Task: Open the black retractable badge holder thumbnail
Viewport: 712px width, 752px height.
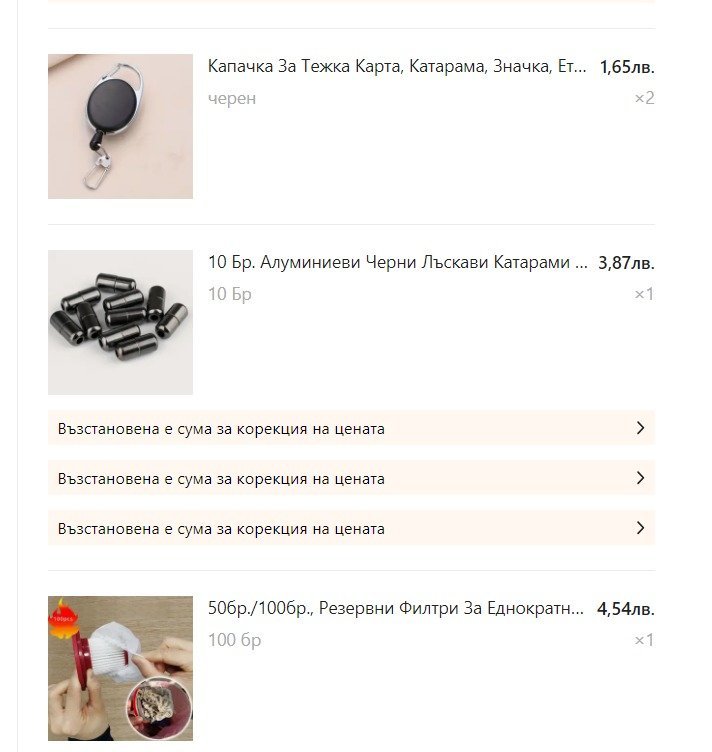Action: tap(120, 126)
